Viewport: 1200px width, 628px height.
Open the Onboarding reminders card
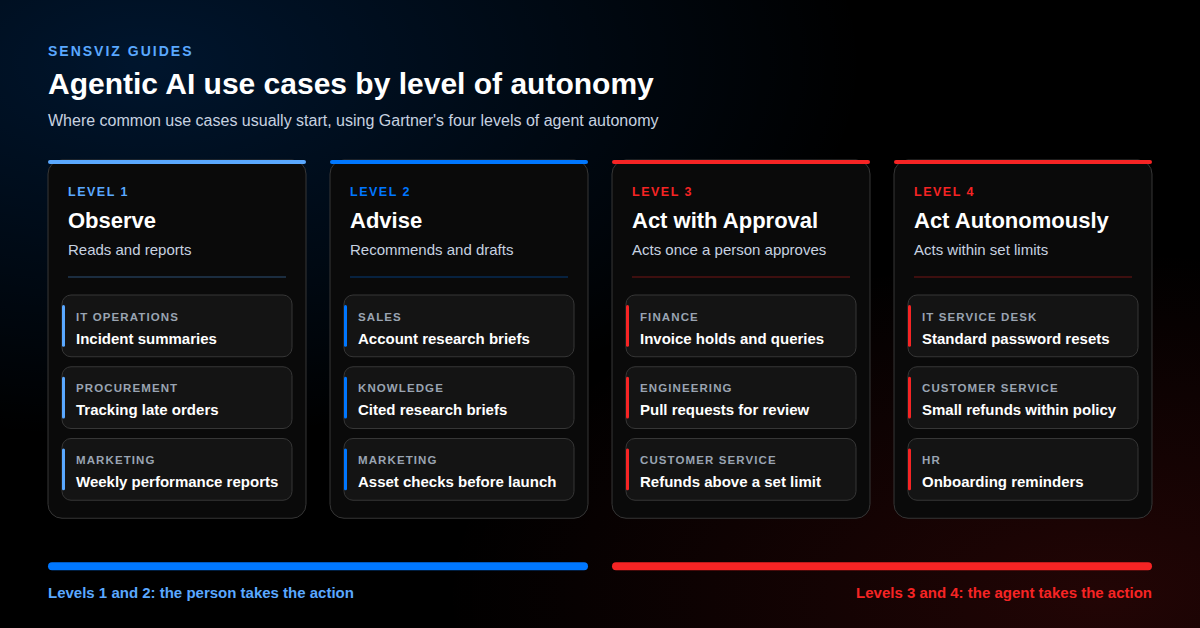1023,469
